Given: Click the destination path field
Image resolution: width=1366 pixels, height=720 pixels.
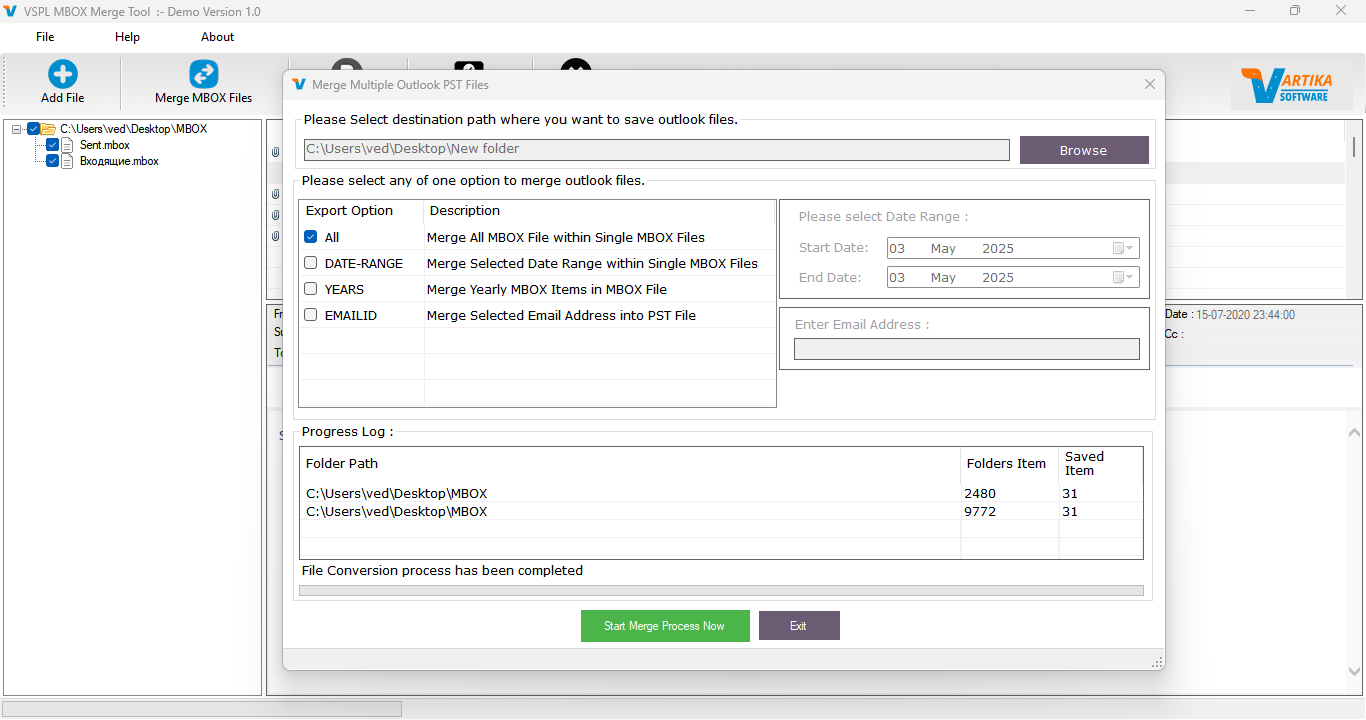Looking at the screenshot, I should pos(656,149).
